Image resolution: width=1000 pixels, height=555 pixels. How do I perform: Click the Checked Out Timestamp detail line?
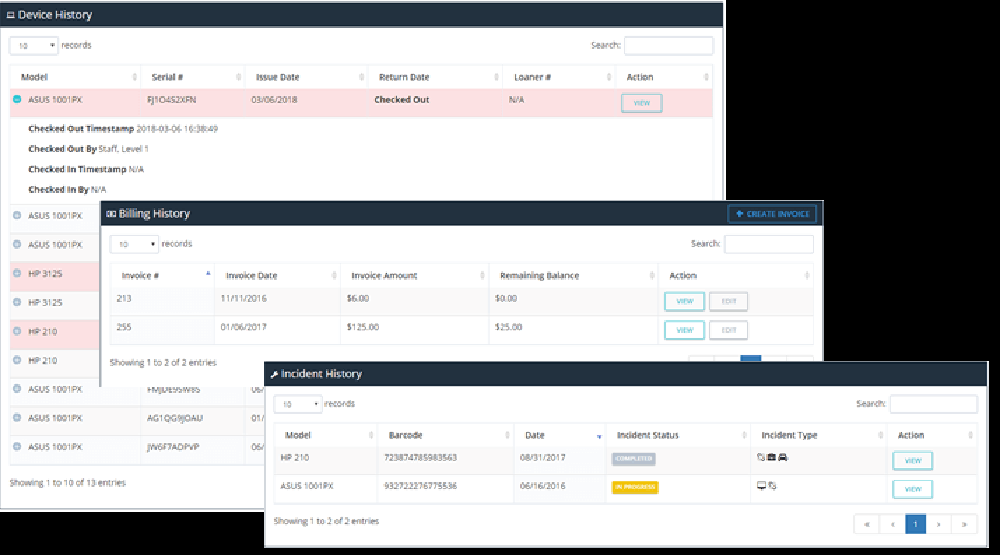click(123, 129)
